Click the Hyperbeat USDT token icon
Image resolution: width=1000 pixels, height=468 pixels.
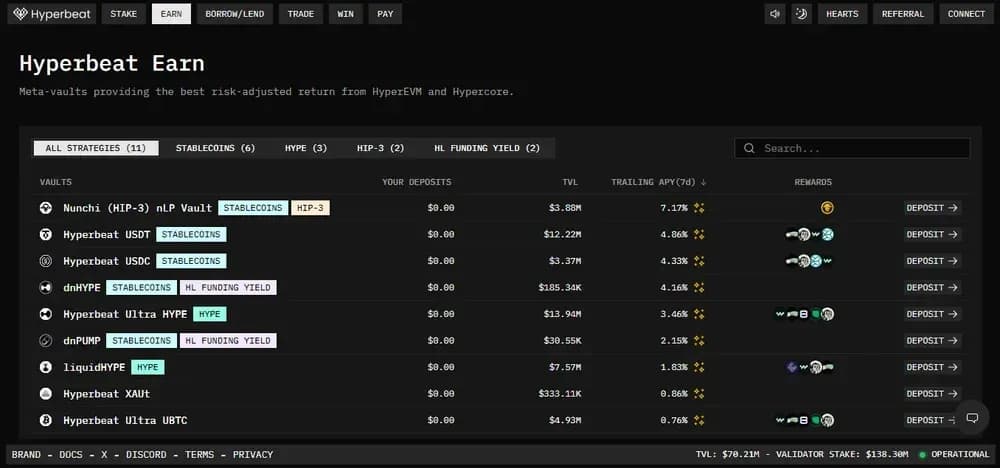coord(45,235)
